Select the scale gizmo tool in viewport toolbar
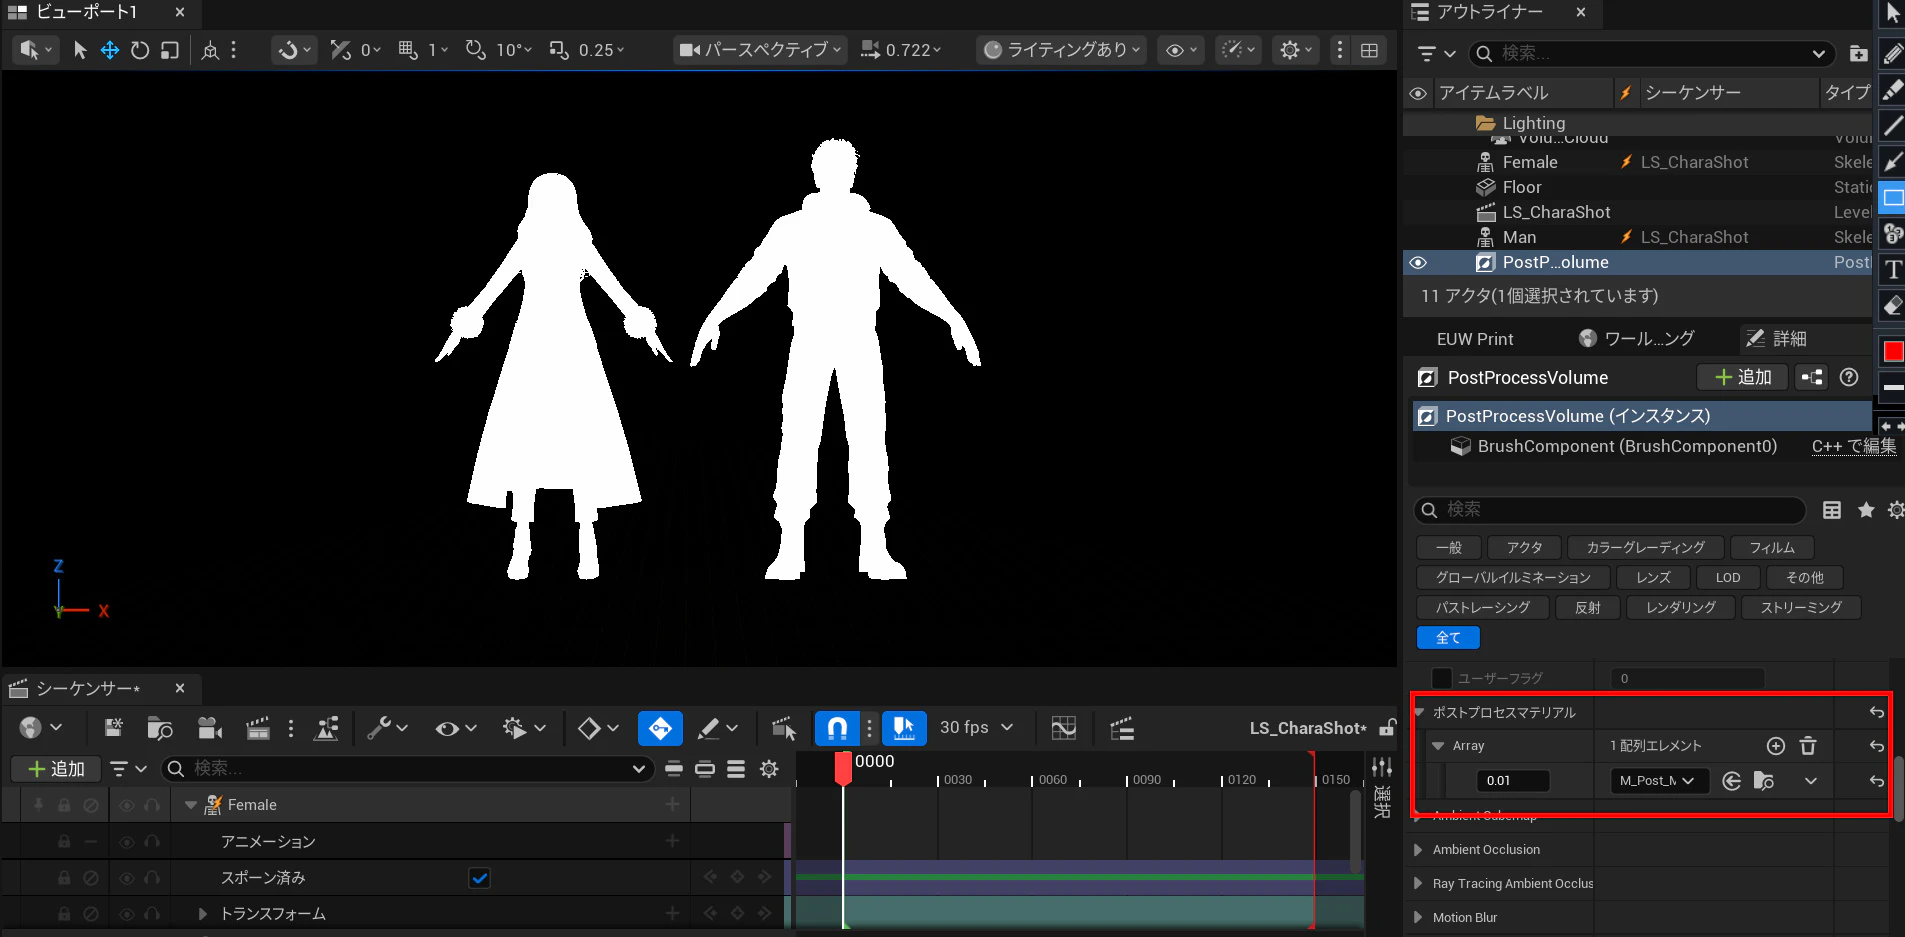The height and width of the screenshot is (937, 1905). coord(170,50)
